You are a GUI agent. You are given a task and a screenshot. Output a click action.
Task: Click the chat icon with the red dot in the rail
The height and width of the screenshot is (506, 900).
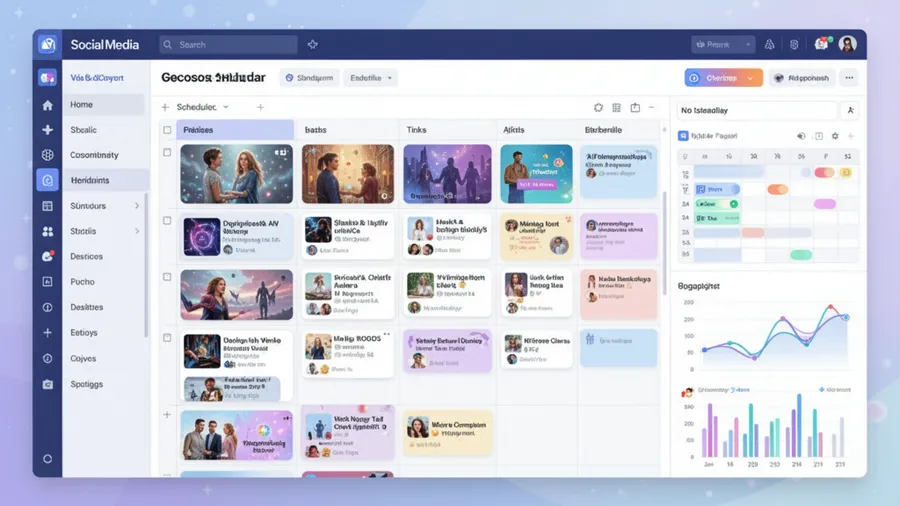pyautogui.click(x=48, y=256)
